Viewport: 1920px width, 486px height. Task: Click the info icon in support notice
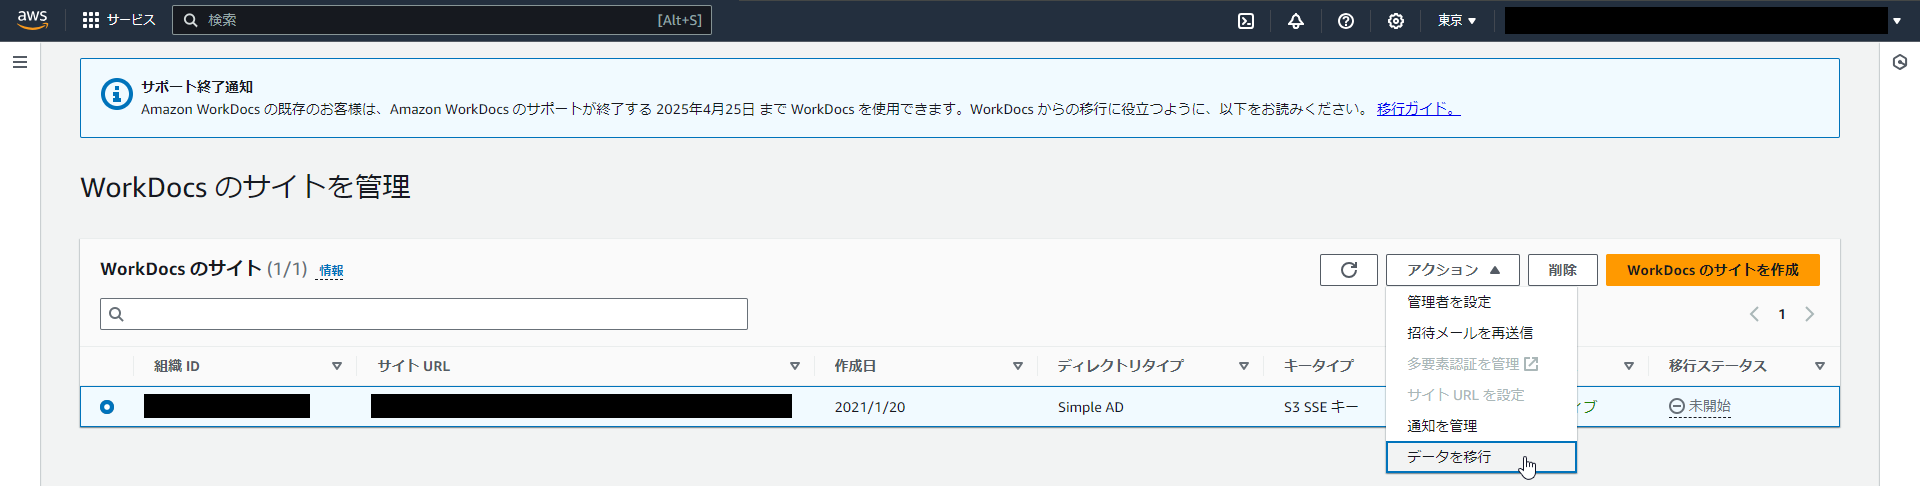point(117,94)
